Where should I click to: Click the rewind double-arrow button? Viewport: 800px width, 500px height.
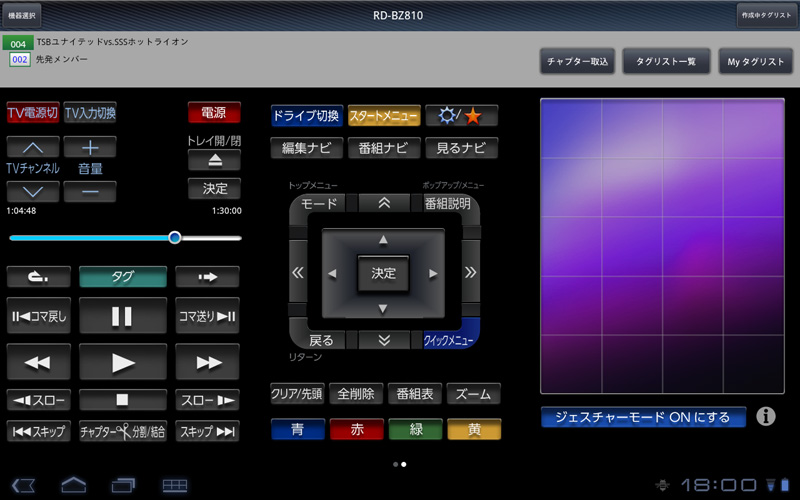click(x=38, y=362)
